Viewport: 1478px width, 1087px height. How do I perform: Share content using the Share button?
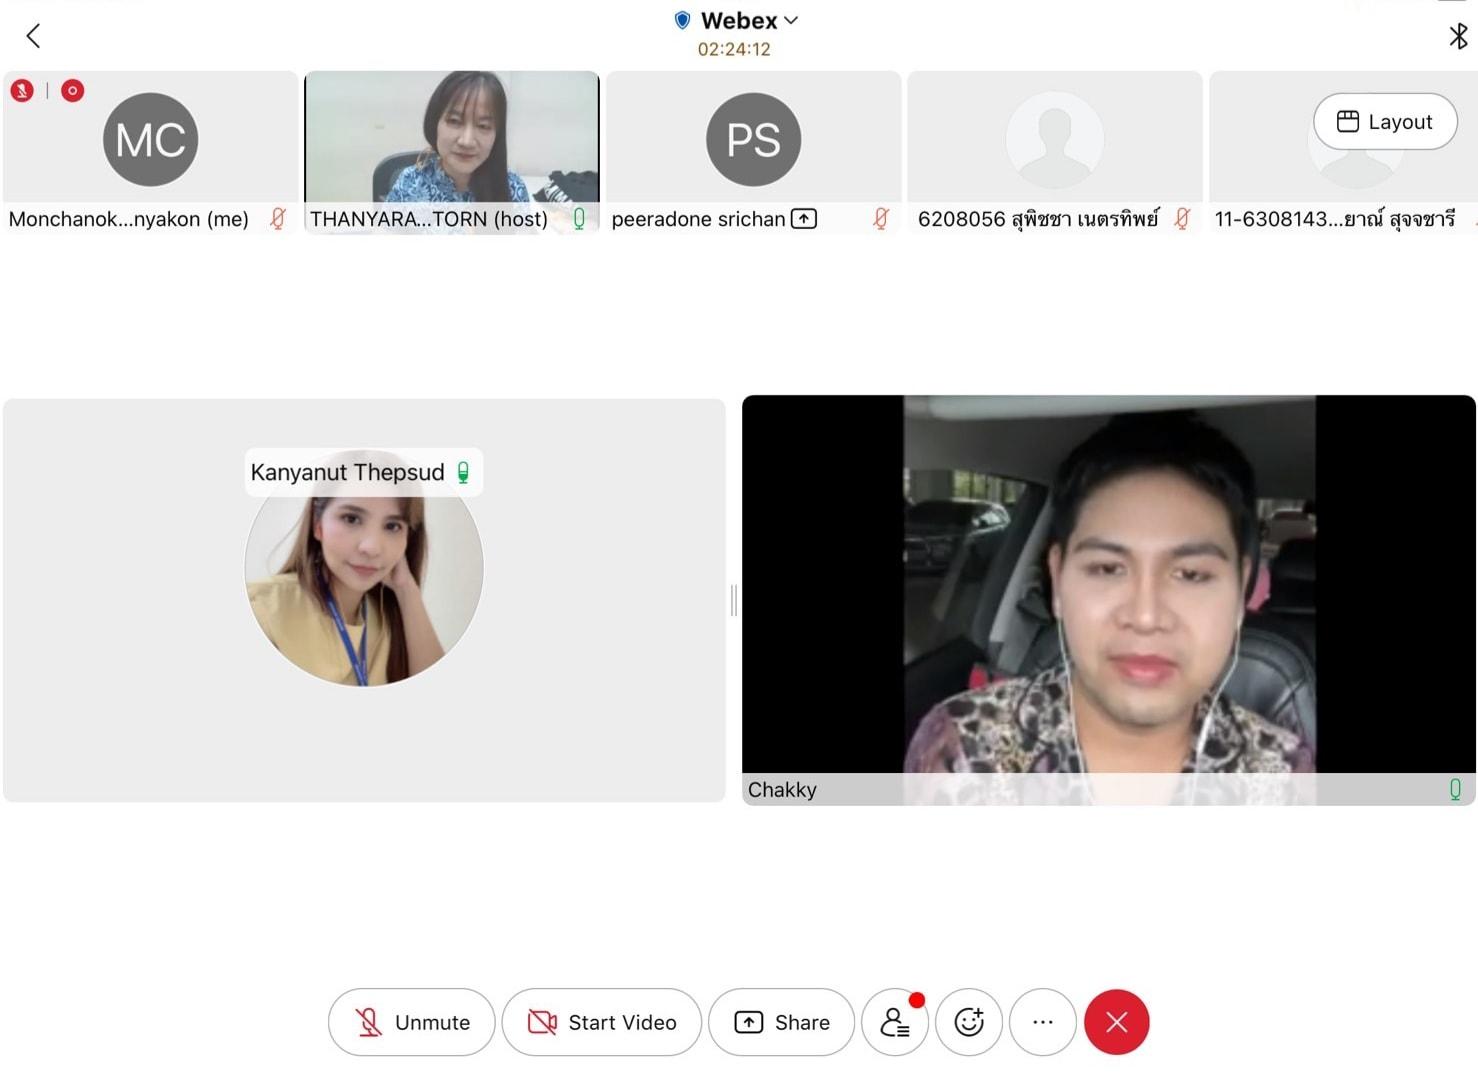782,1022
